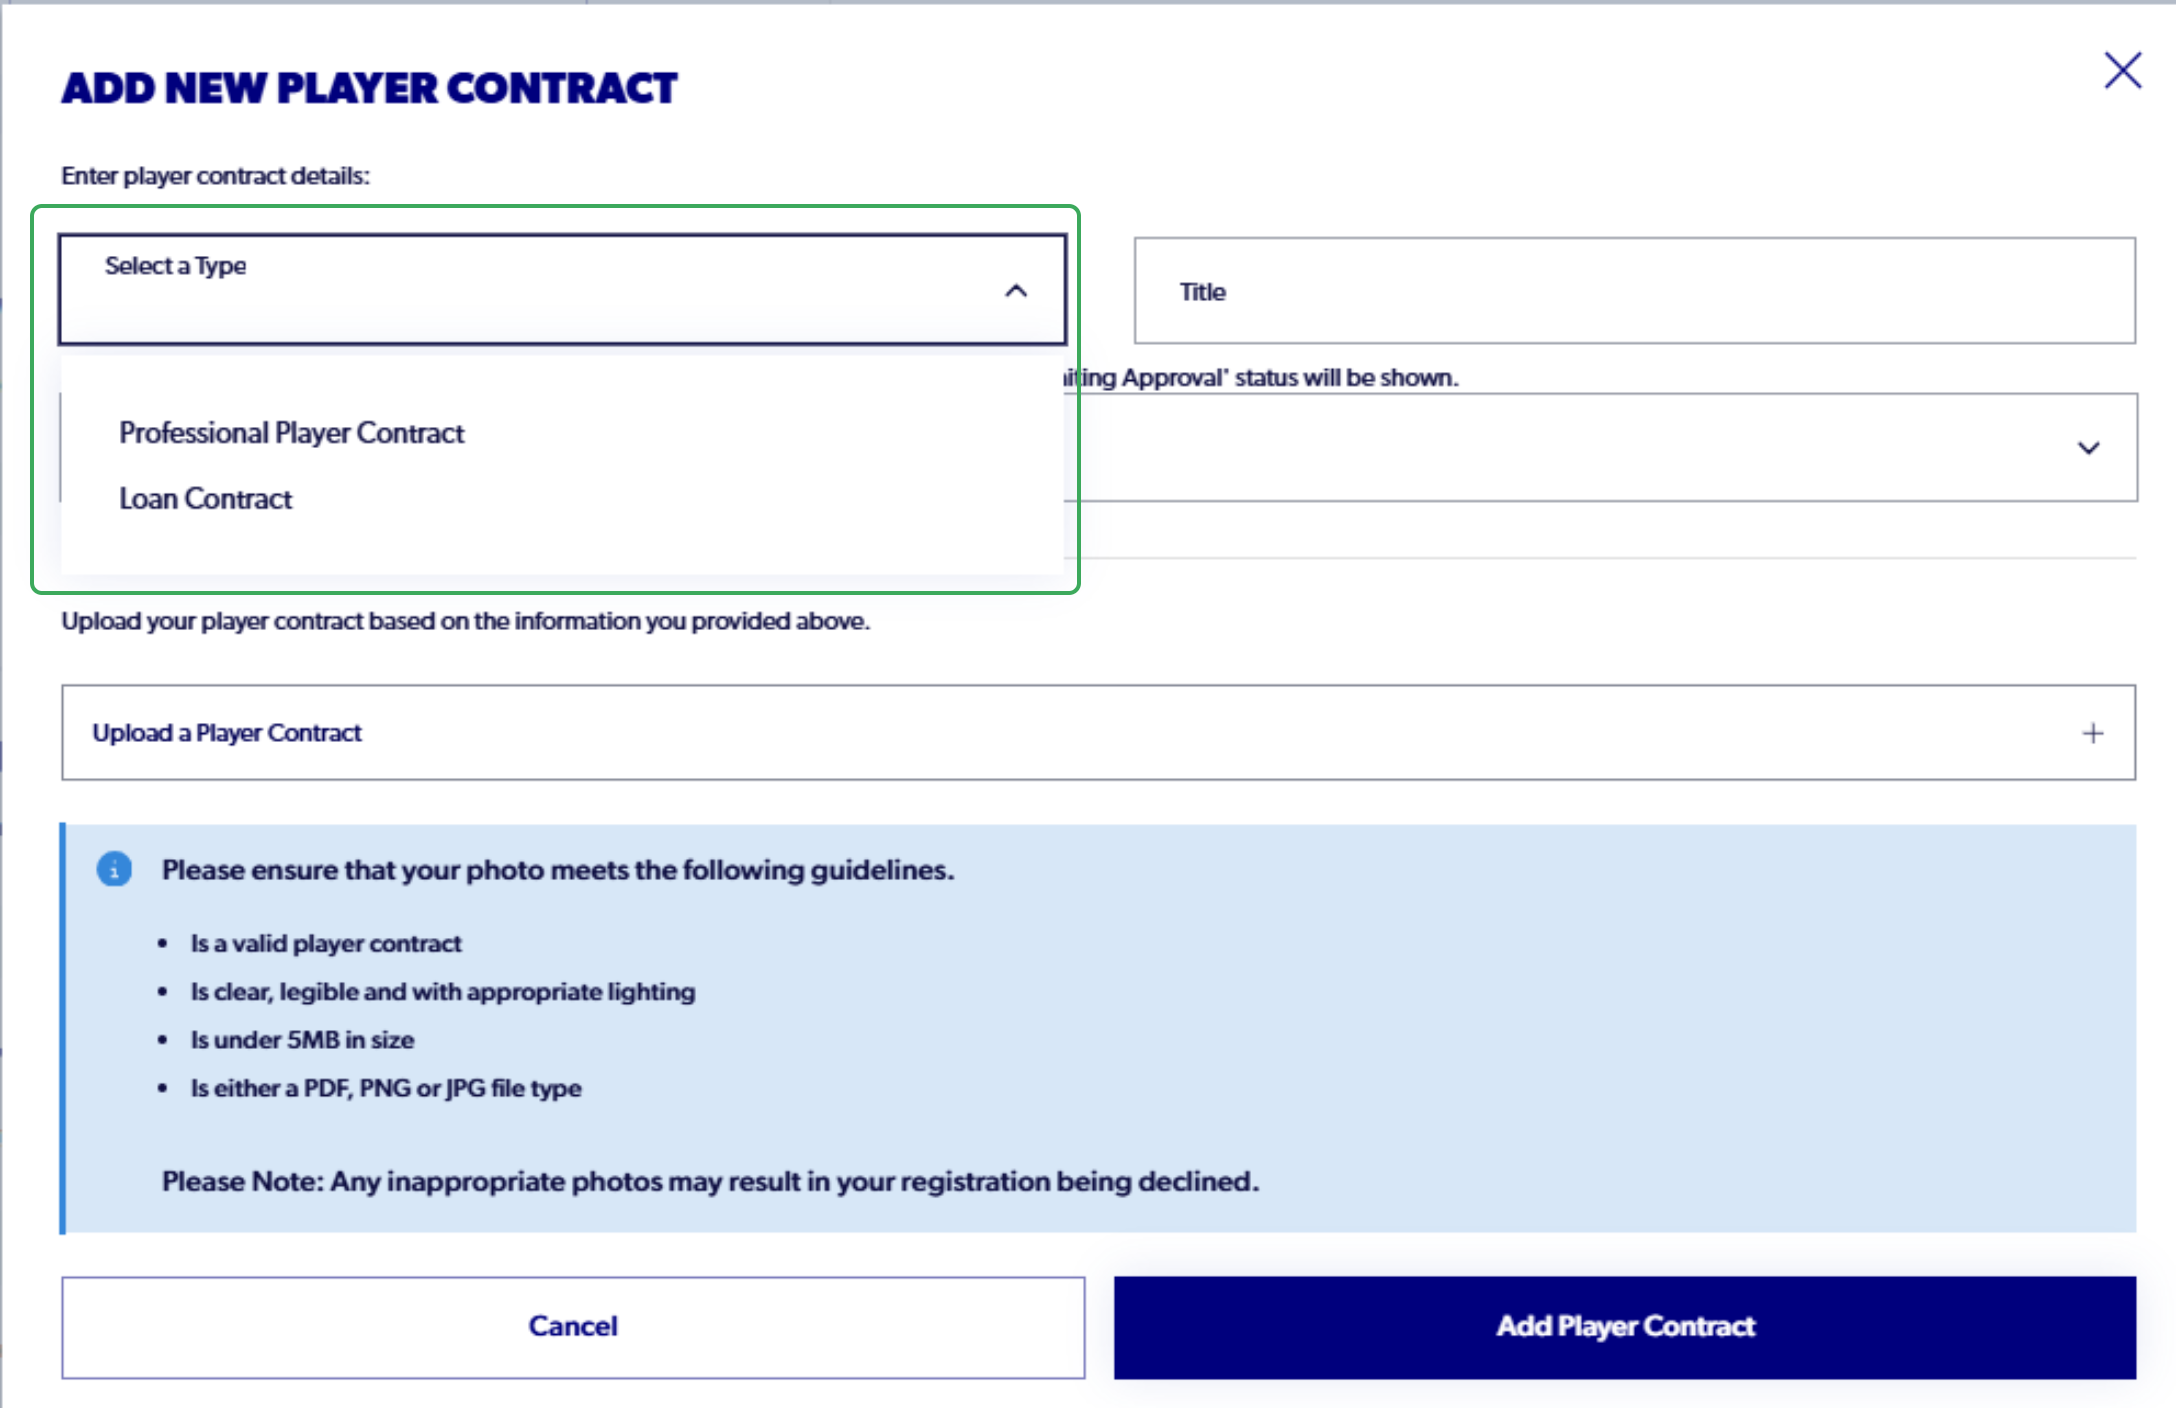The image size is (2176, 1408).
Task: Cancel adding the player contract
Action: [x=573, y=1327]
